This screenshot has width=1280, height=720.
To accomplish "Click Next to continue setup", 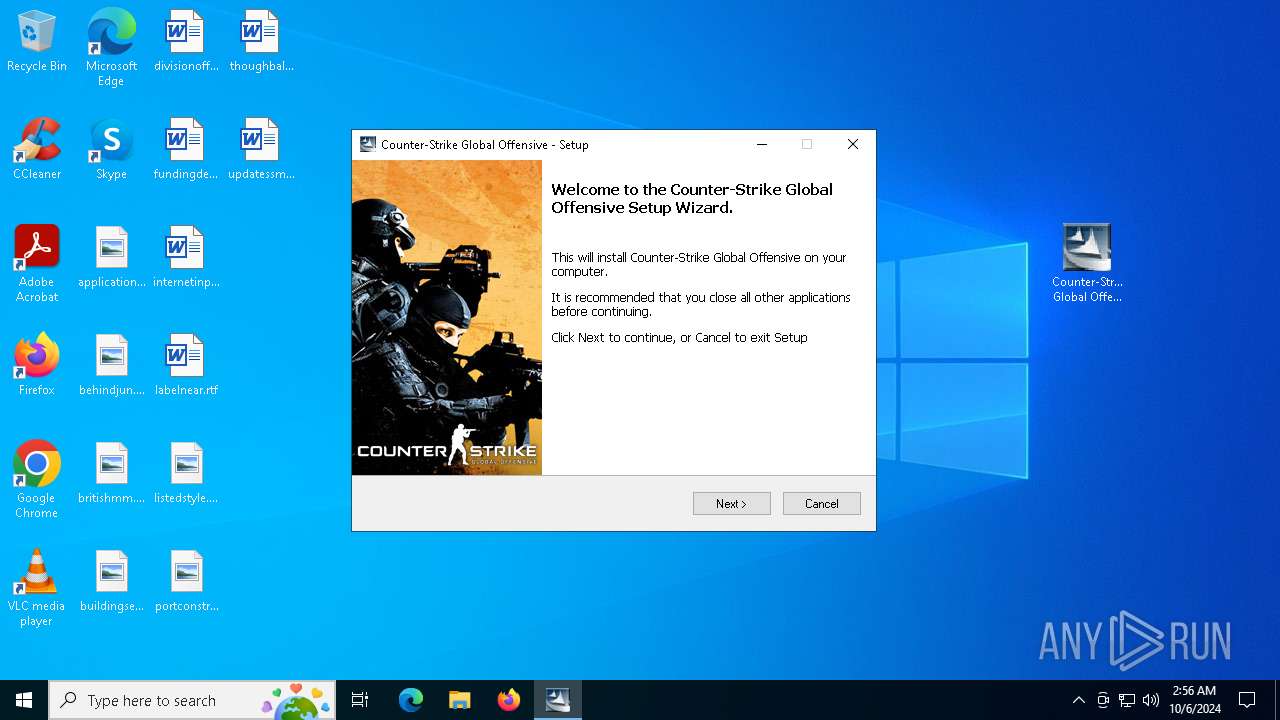I will pyautogui.click(x=731, y=504).
